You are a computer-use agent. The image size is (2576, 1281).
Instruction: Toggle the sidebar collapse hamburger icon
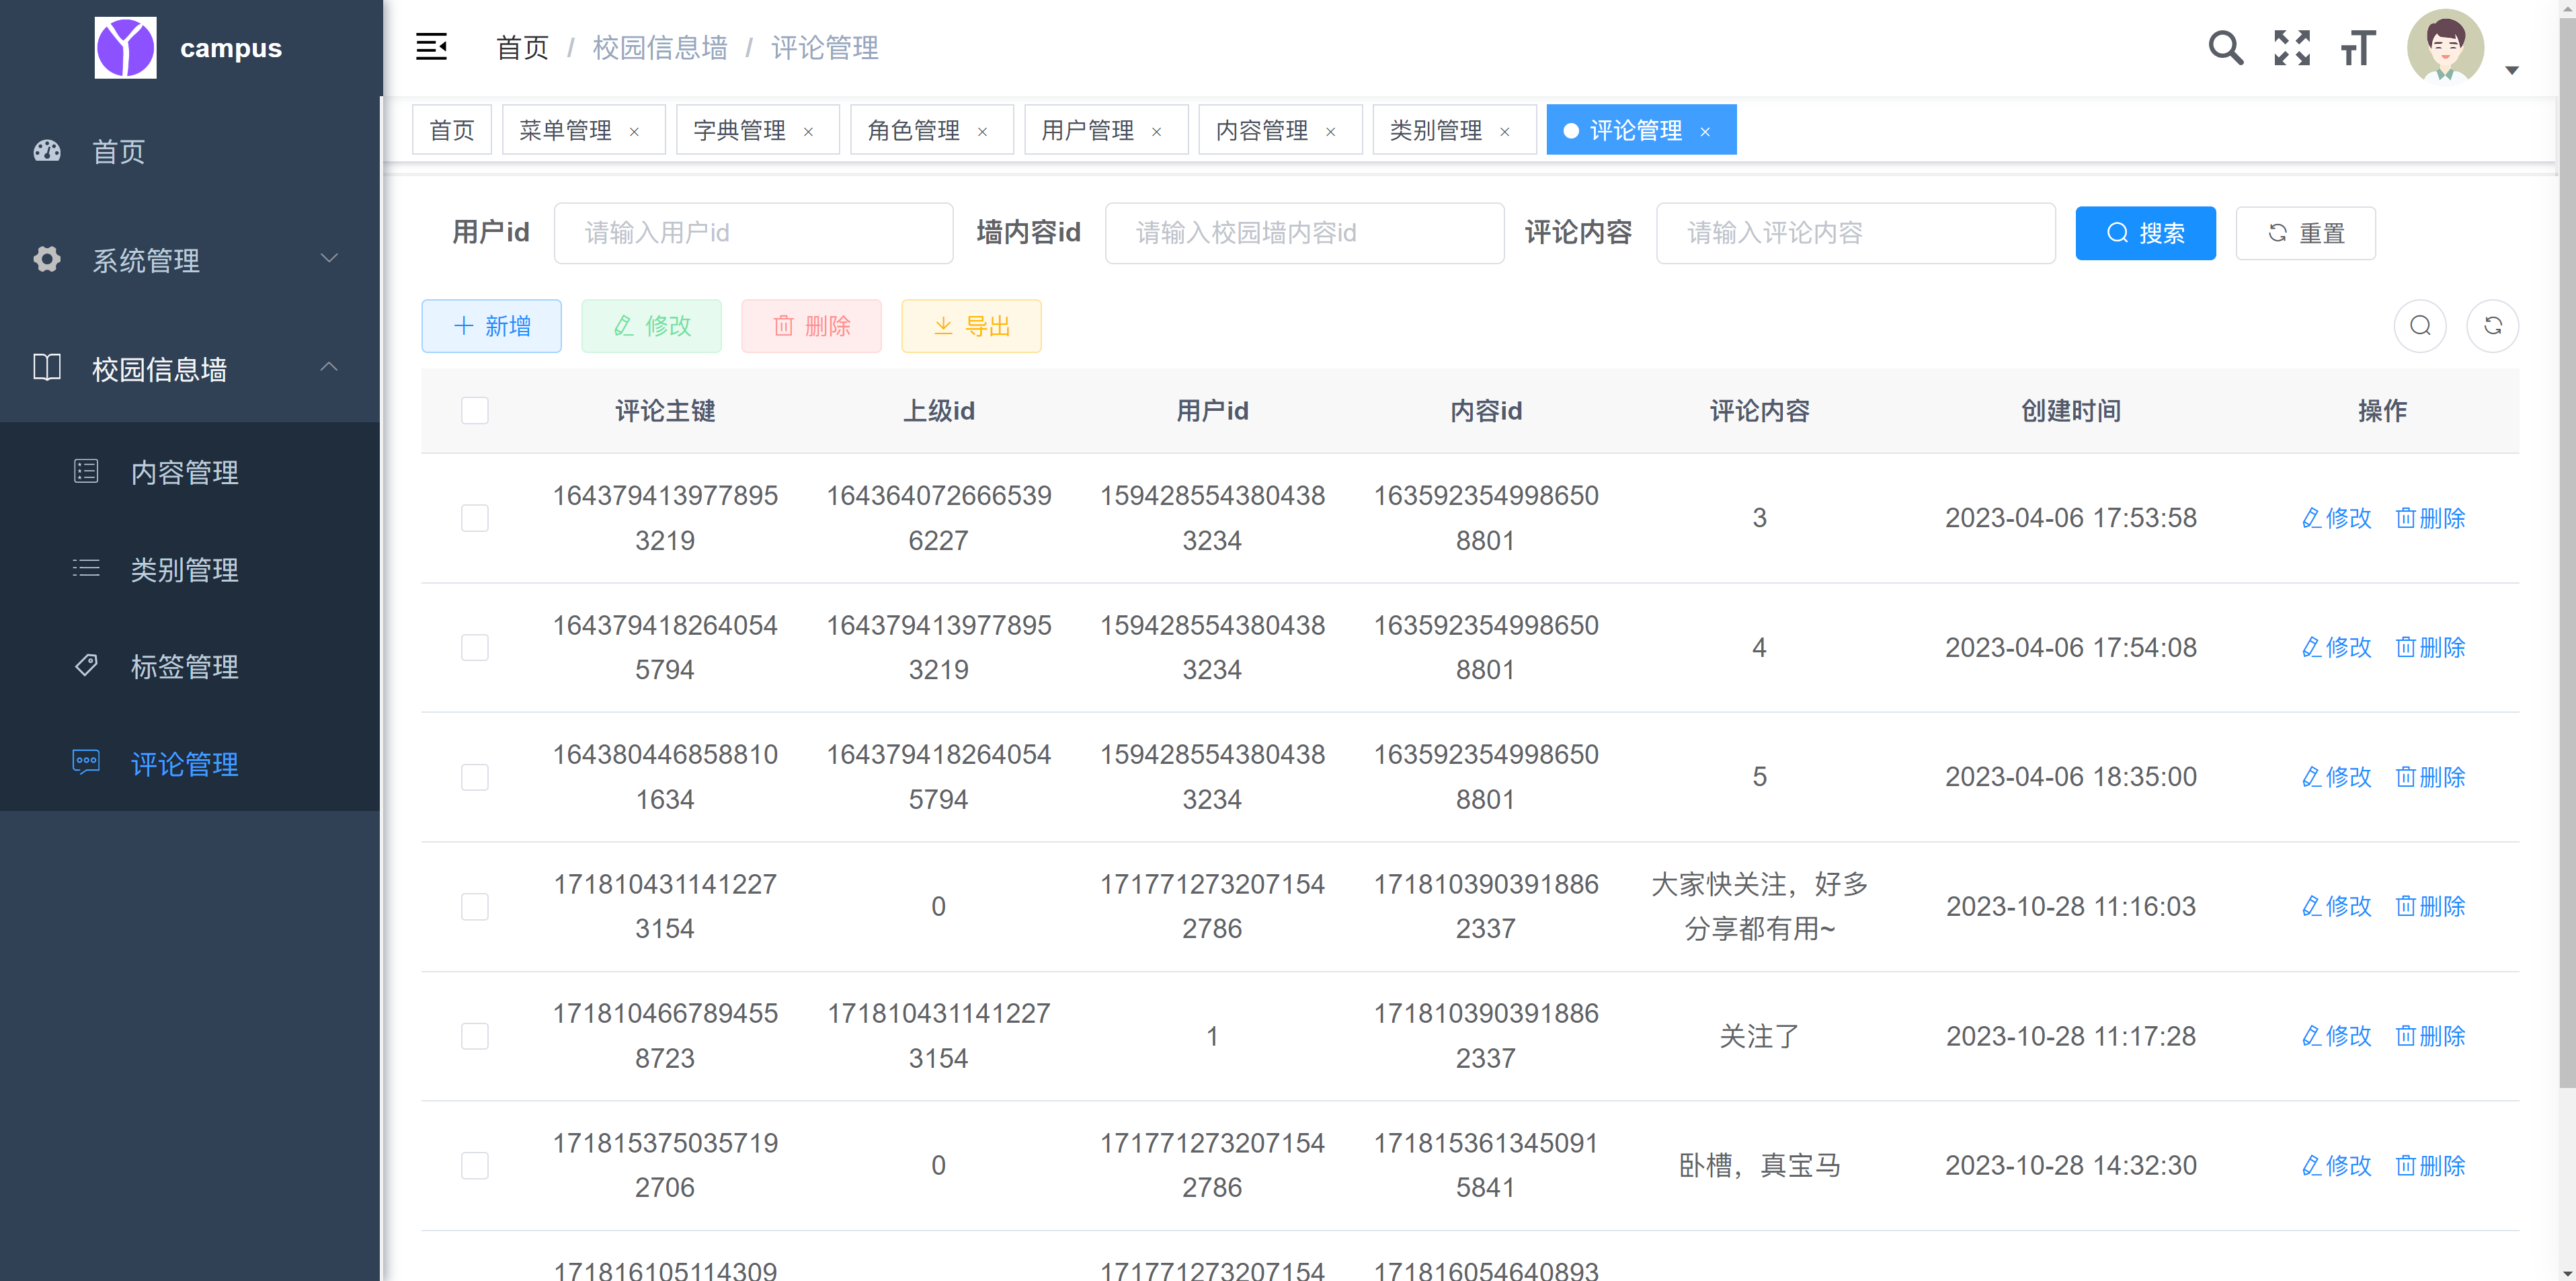point(431,47)
